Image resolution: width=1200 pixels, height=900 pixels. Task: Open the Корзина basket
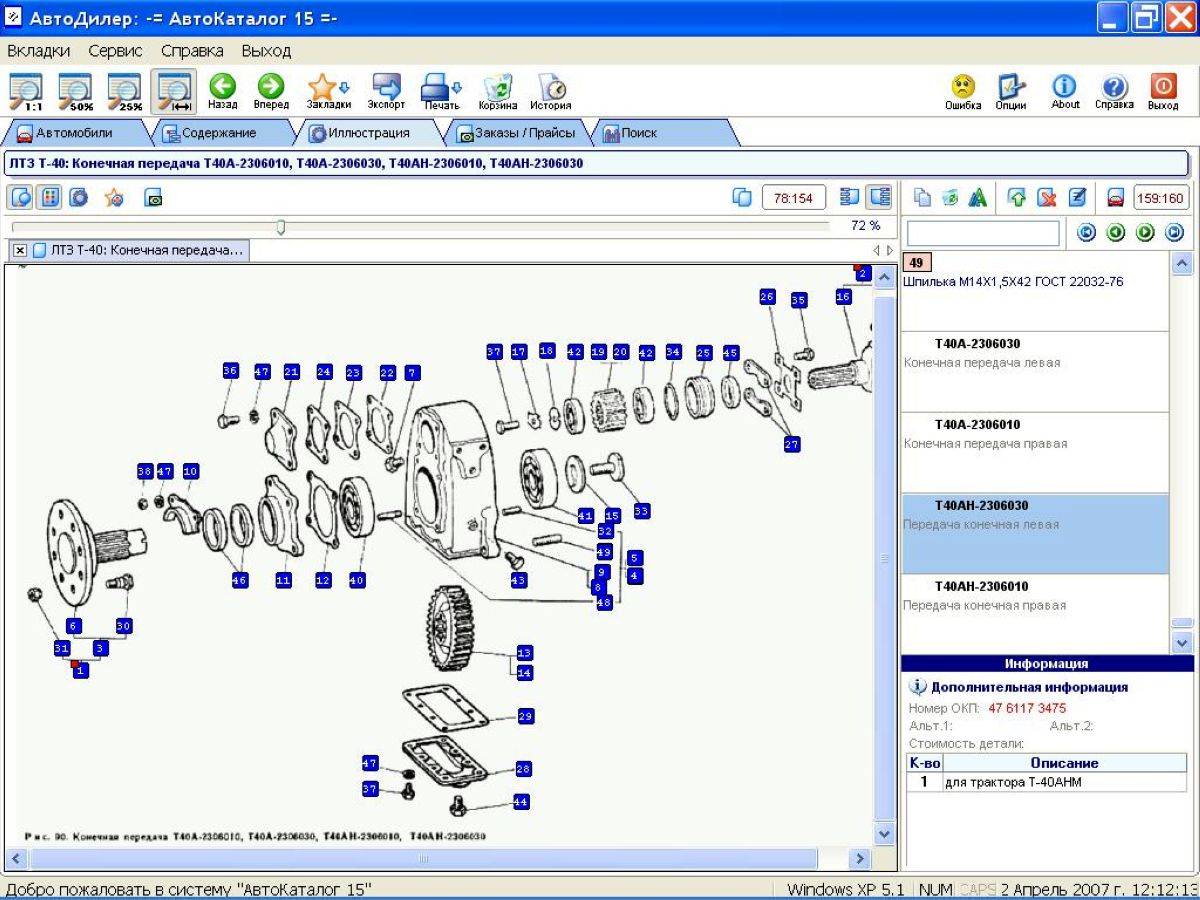[497, 91]
